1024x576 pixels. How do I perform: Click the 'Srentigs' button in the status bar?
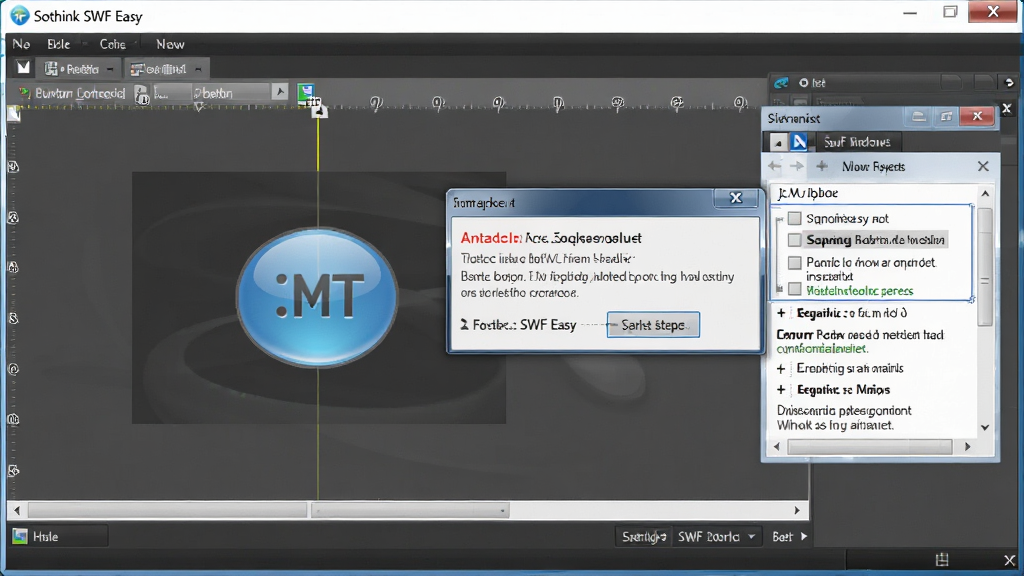tap(643, 537)
